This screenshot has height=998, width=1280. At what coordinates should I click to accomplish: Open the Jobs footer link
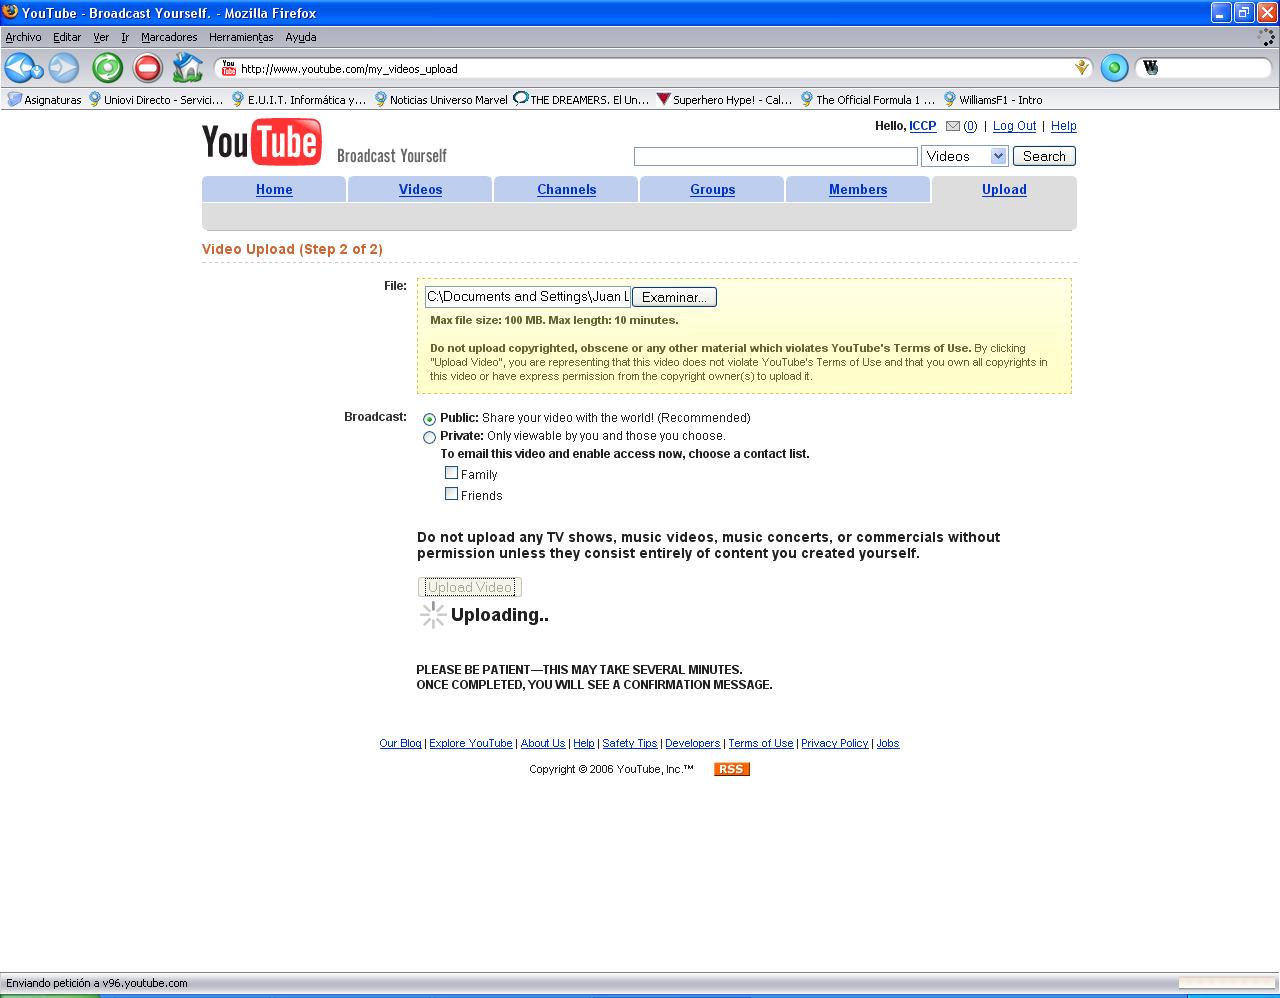point(888,743)
